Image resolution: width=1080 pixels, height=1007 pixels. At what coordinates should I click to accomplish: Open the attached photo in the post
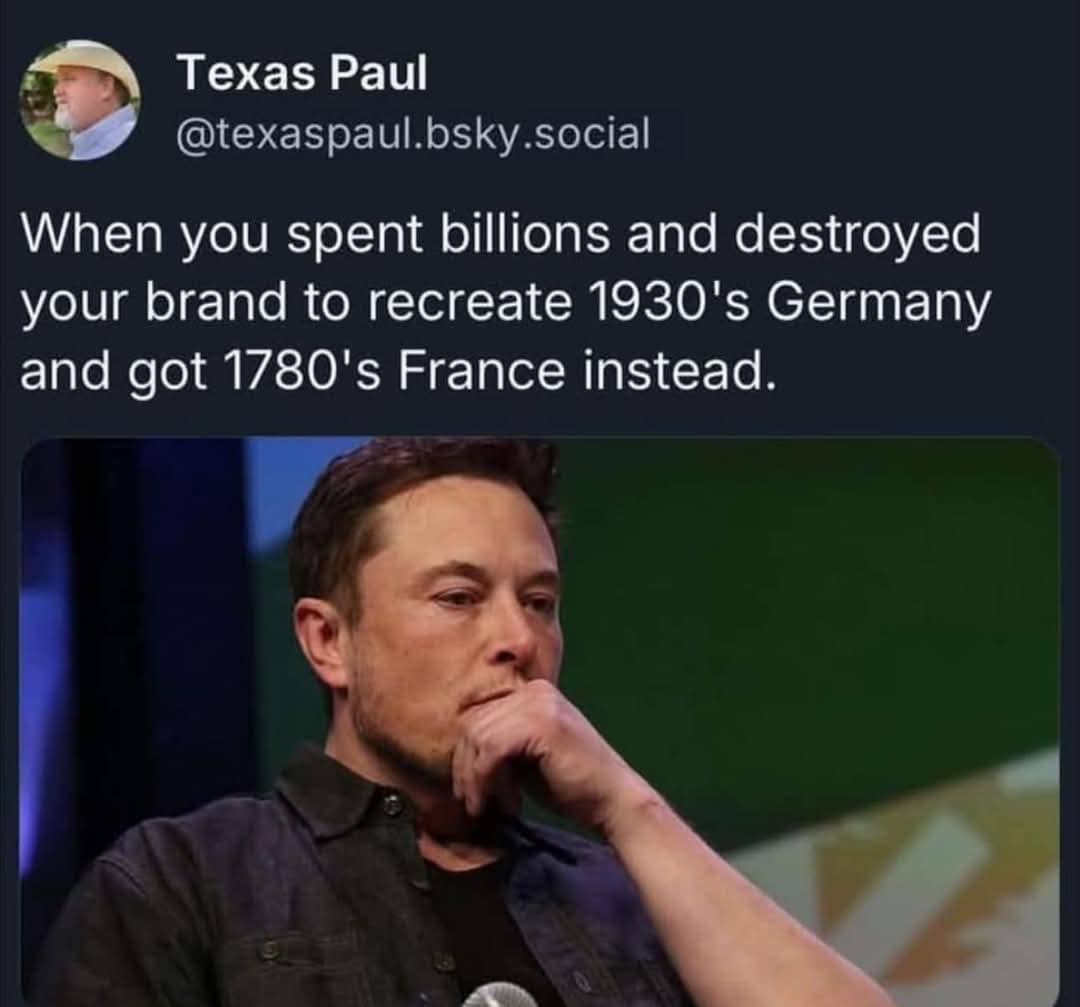(x=540, y=722)
